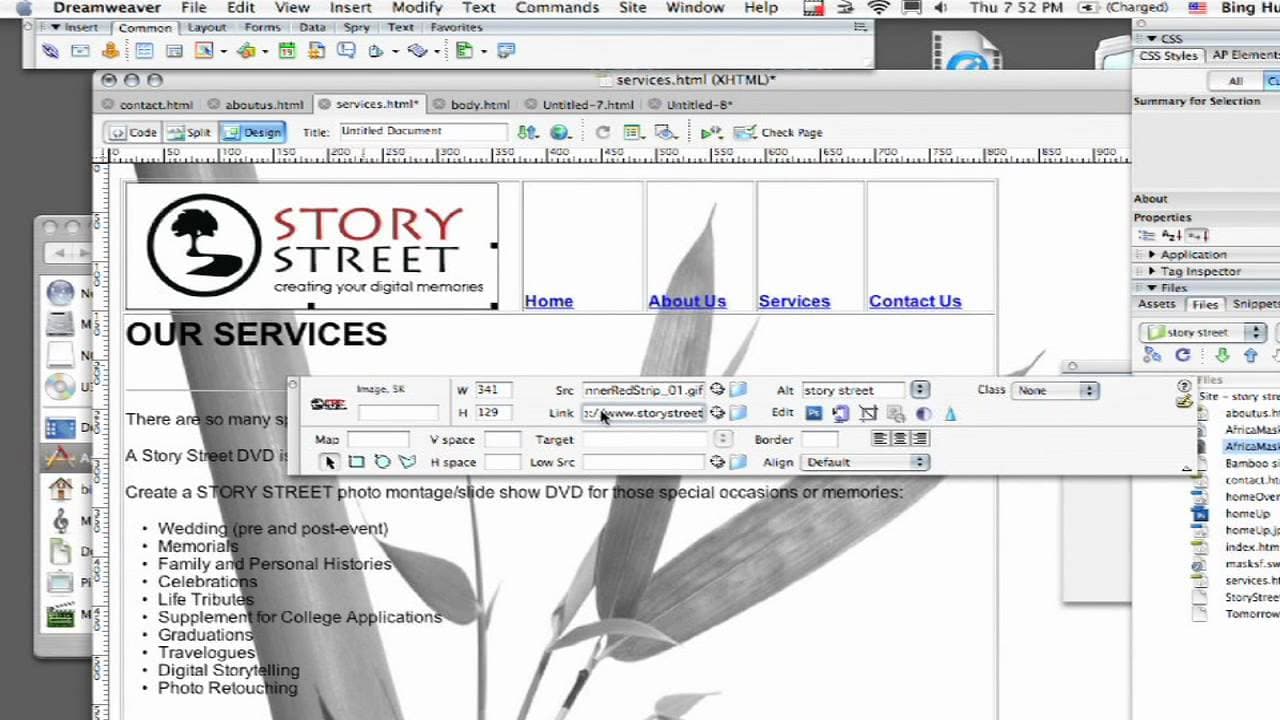
Task: Click the Preview in Browser globe icon
Action: tap(560, 132)
